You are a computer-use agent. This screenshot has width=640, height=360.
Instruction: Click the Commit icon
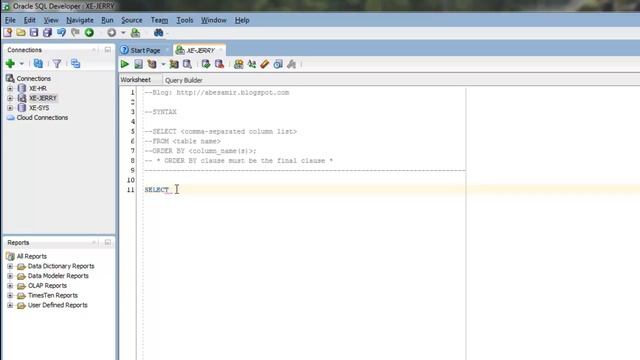pos(206,64)
